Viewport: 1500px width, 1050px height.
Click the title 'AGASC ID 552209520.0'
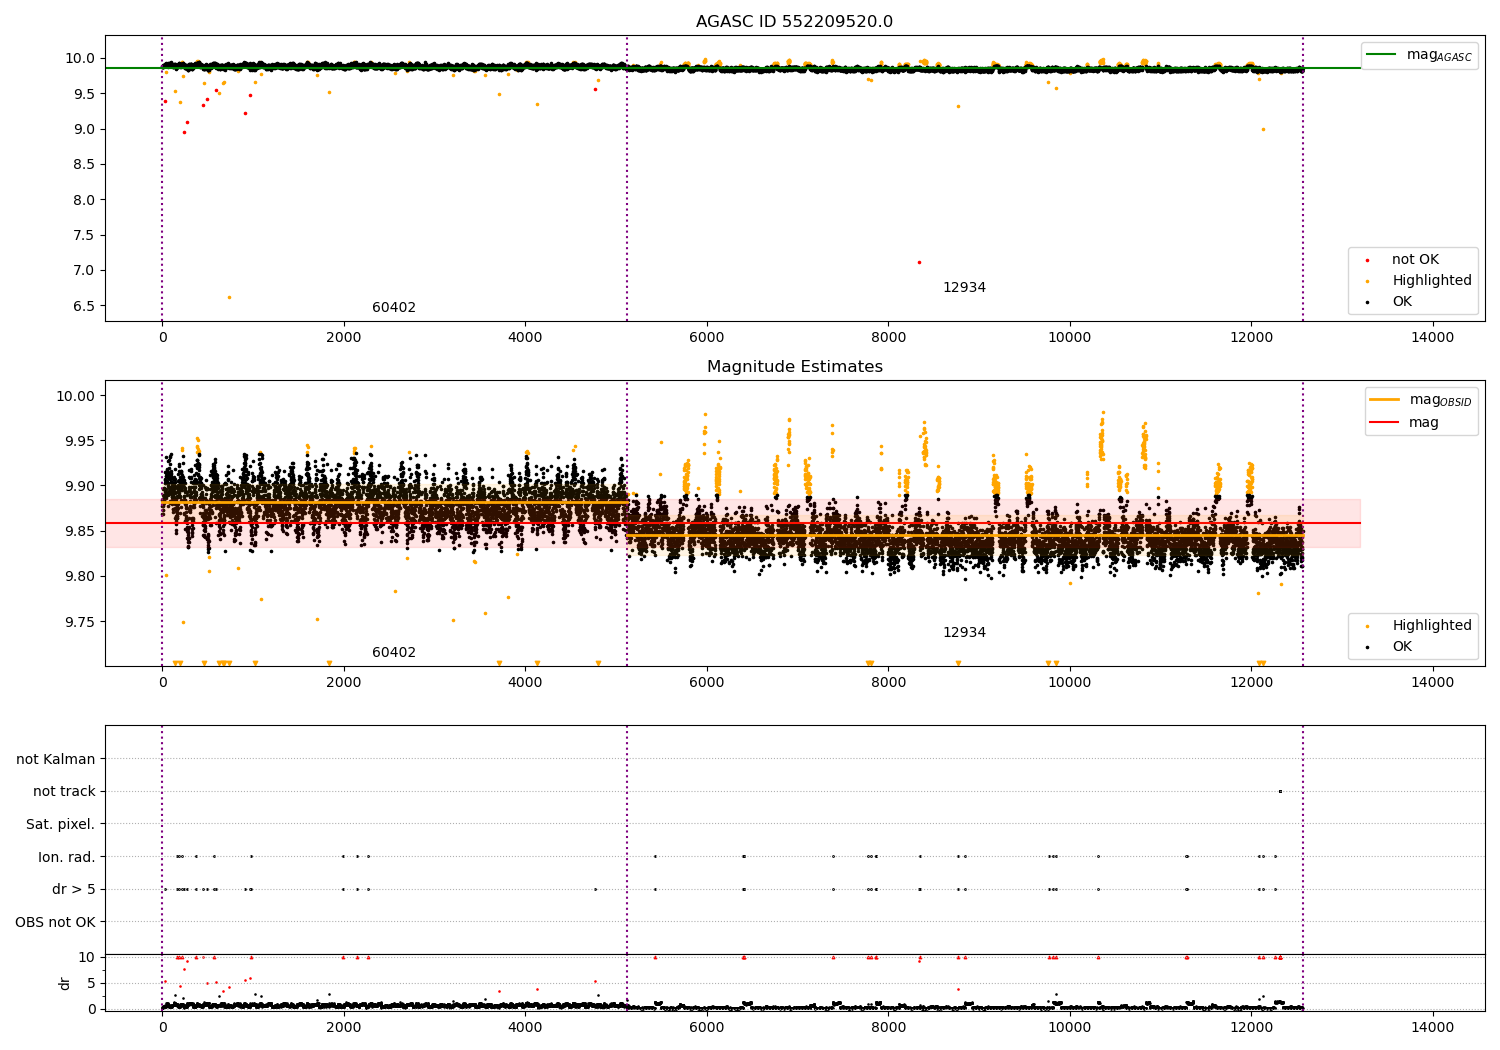click(794, 22)
